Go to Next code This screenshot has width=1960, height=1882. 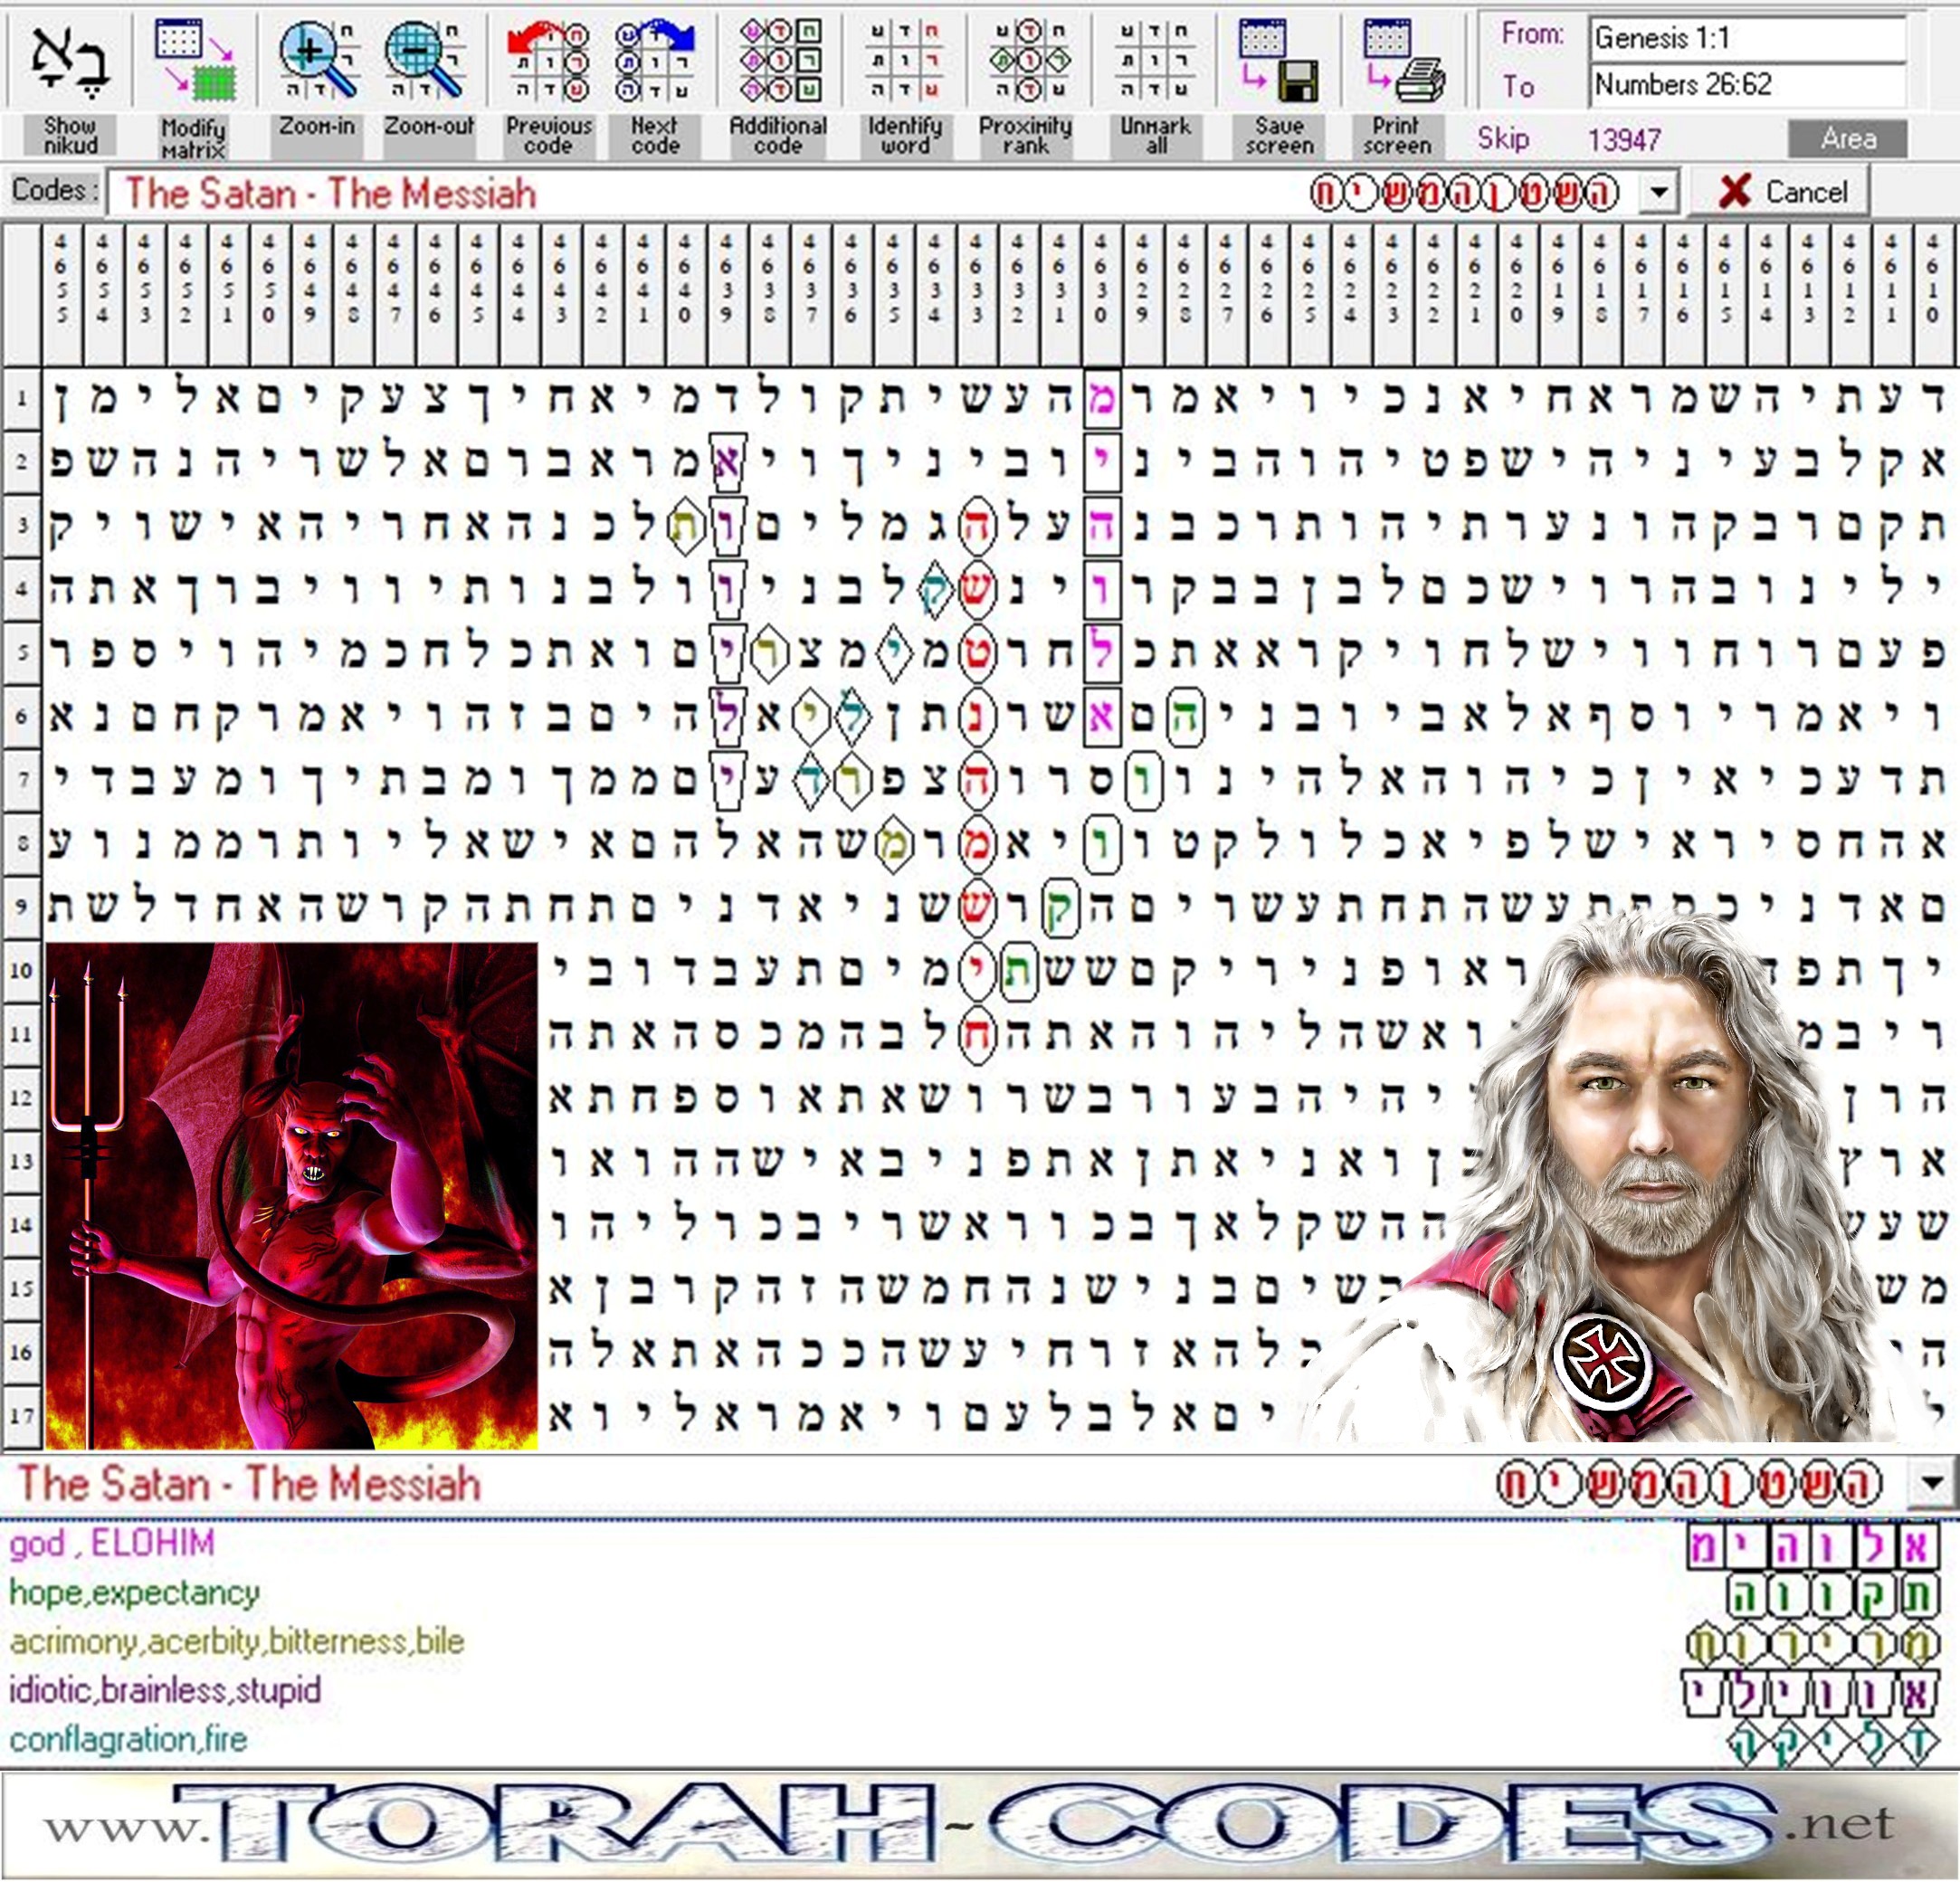(655, 60)
